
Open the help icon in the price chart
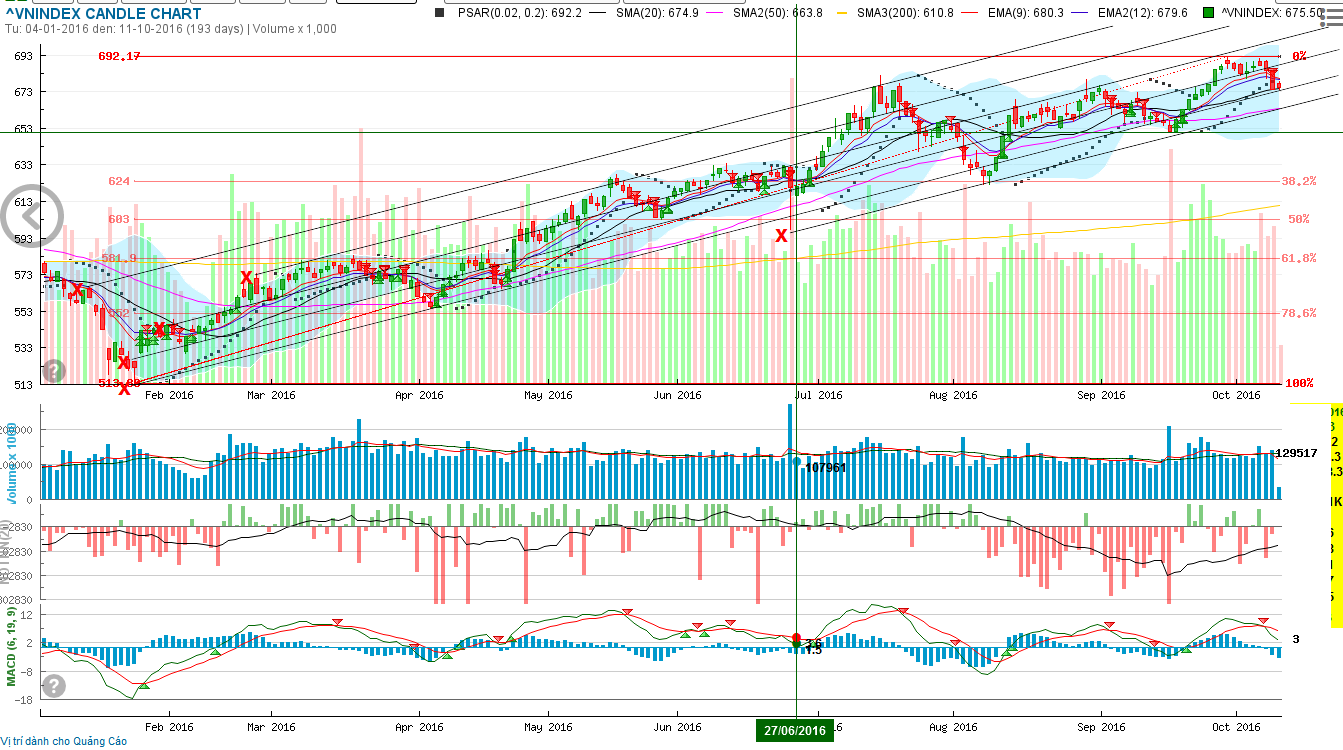coord(54,371)
